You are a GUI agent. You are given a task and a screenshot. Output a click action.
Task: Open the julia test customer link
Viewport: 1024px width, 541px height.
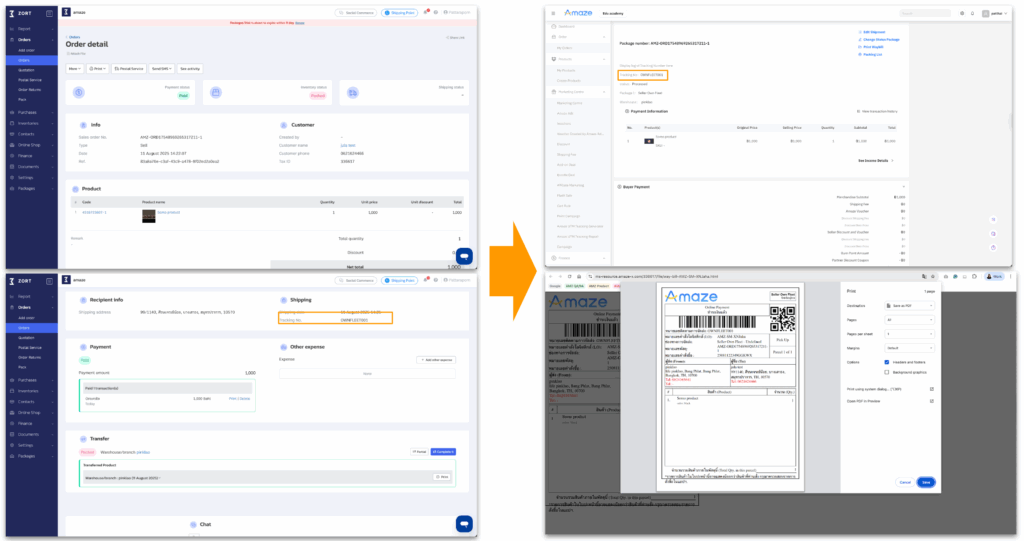[348, 145]
